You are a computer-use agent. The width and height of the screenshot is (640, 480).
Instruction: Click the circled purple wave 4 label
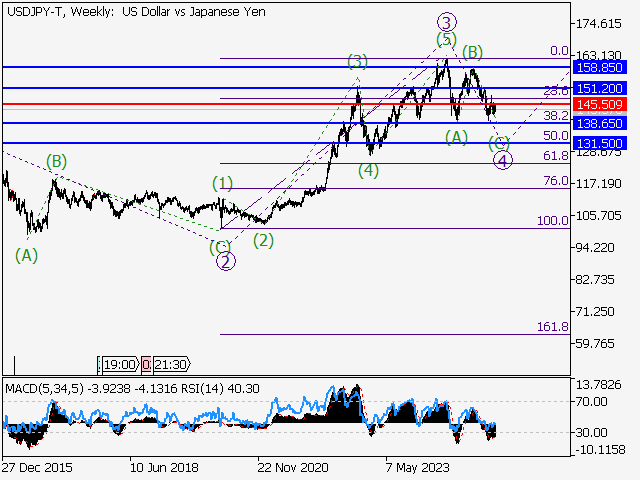click(x=503, y=160)
